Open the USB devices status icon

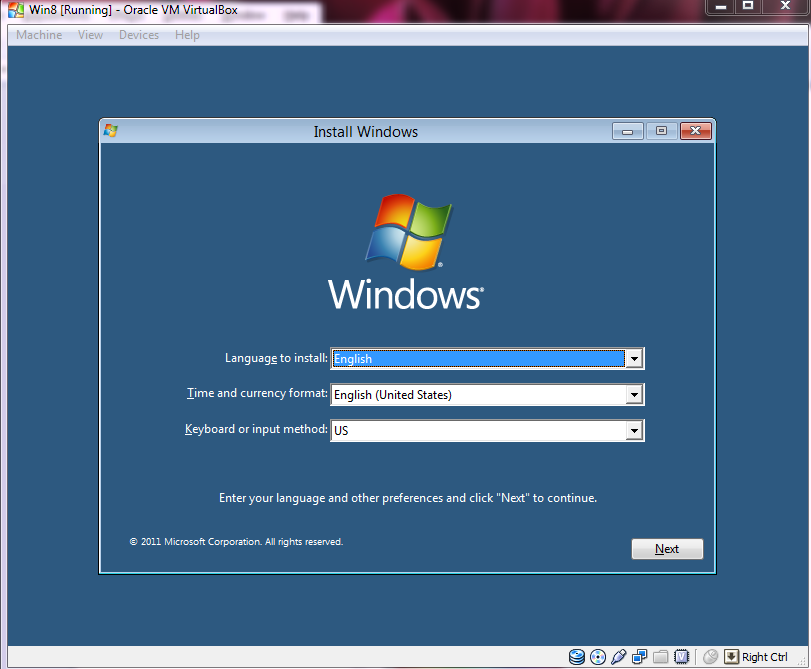[619, 657]
